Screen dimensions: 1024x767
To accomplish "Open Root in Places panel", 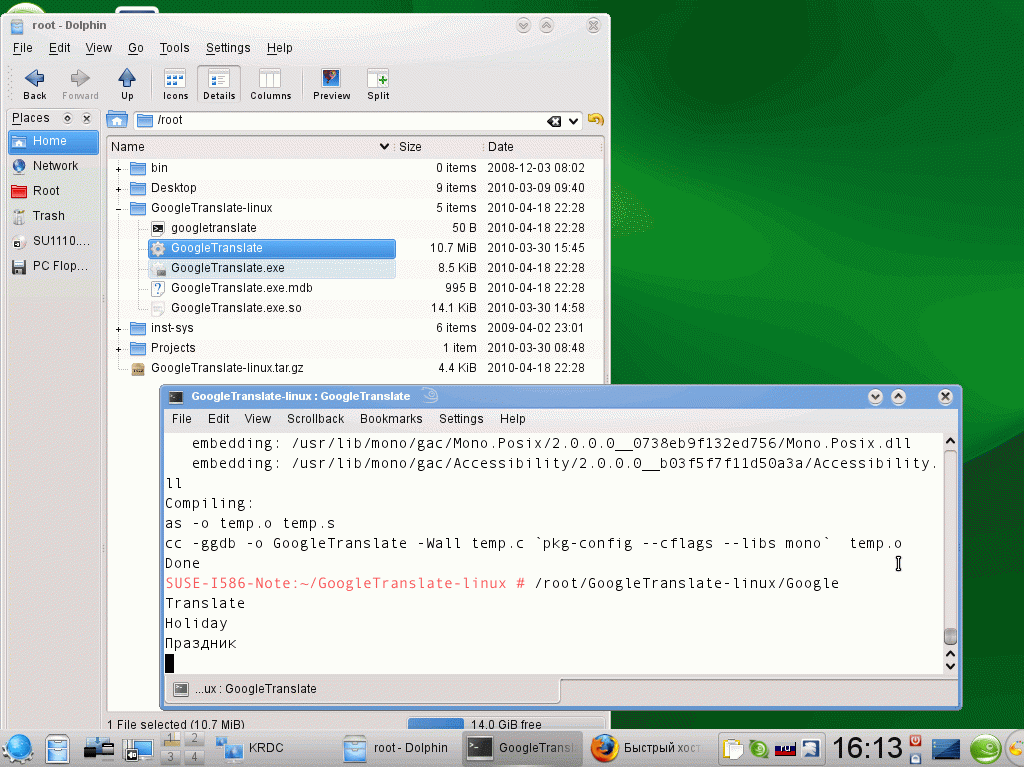I will point(53,191).
